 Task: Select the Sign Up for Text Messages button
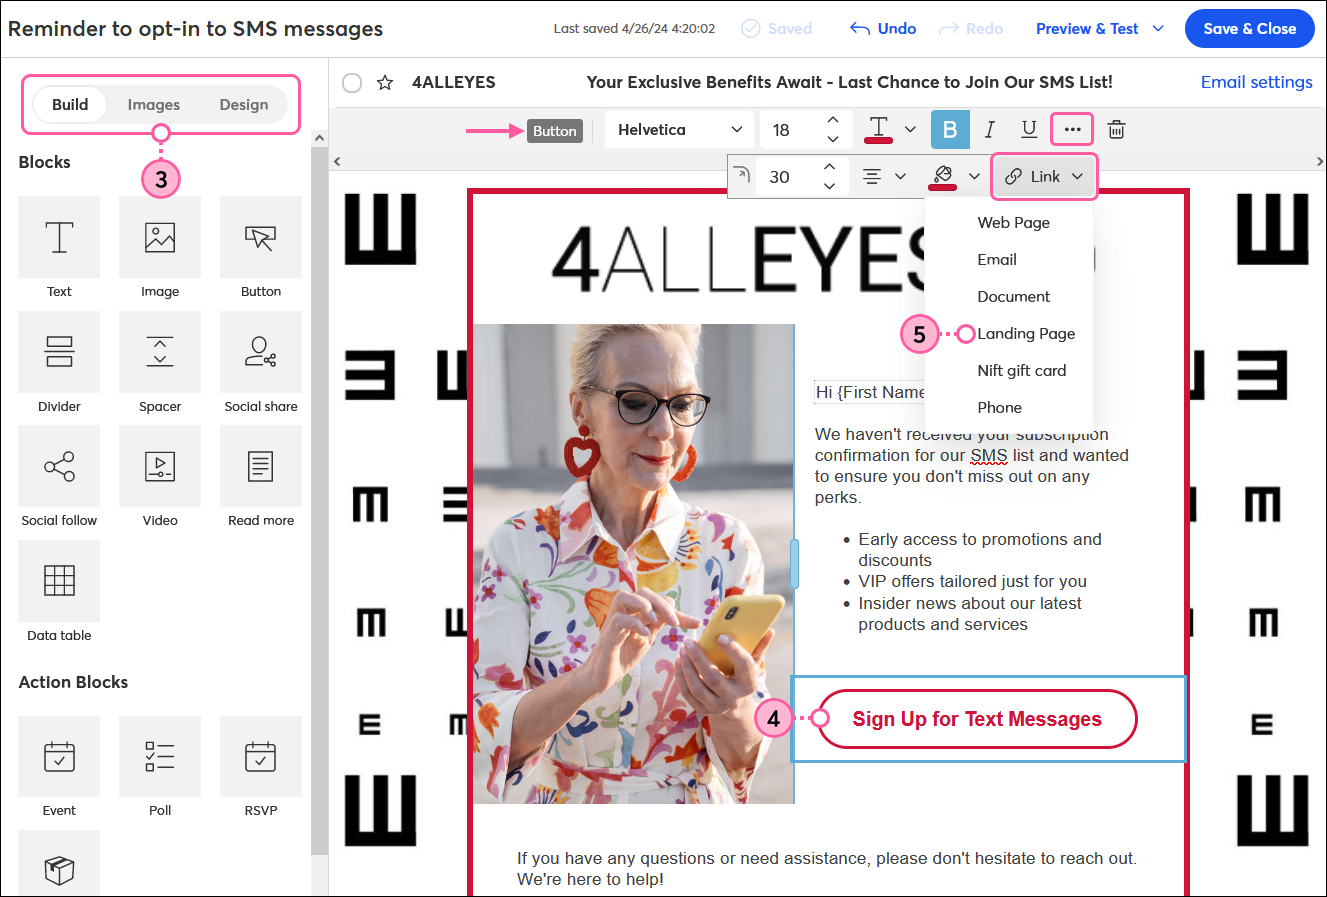(977, 719)
